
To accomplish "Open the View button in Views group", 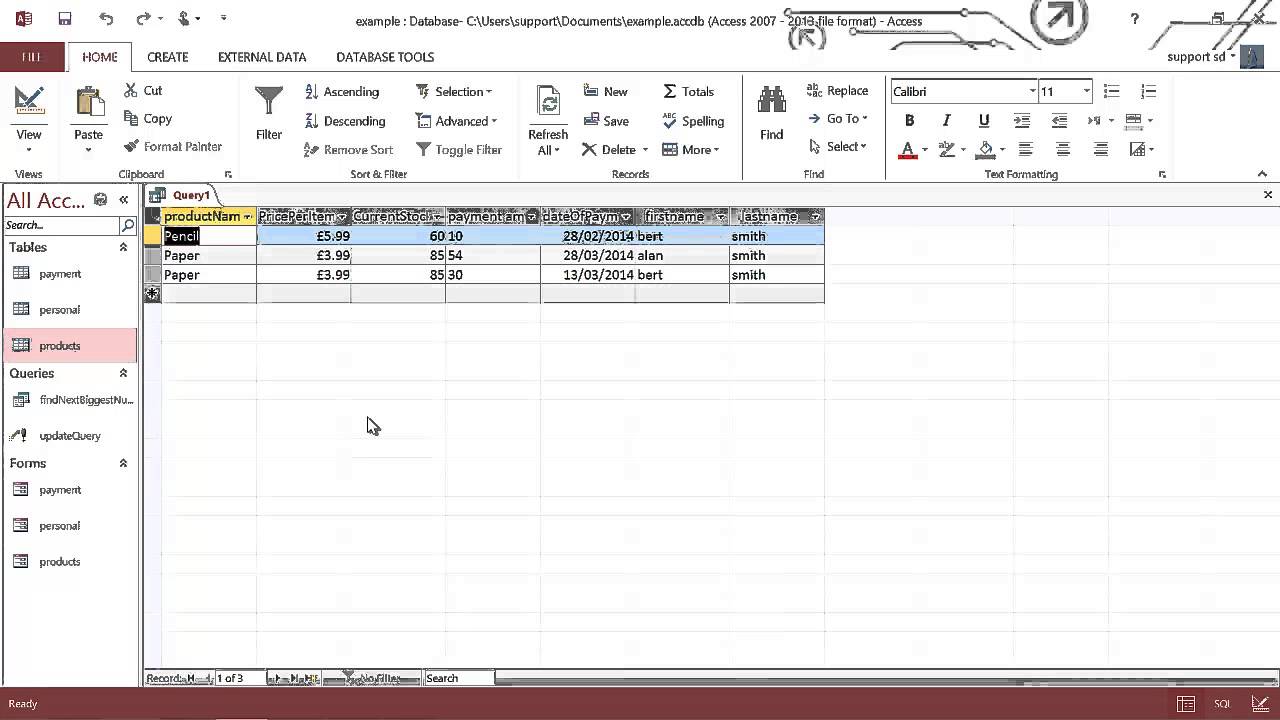I will coord(29,118).
